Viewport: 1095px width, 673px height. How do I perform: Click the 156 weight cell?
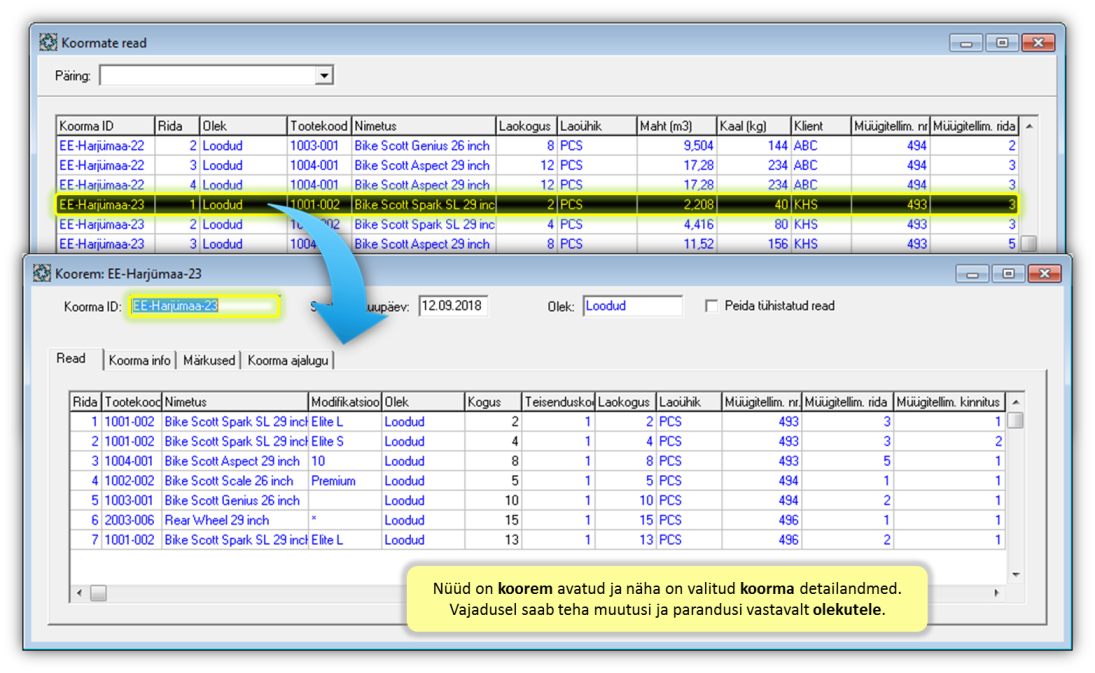pyautogui.click(x=754, y=244)
